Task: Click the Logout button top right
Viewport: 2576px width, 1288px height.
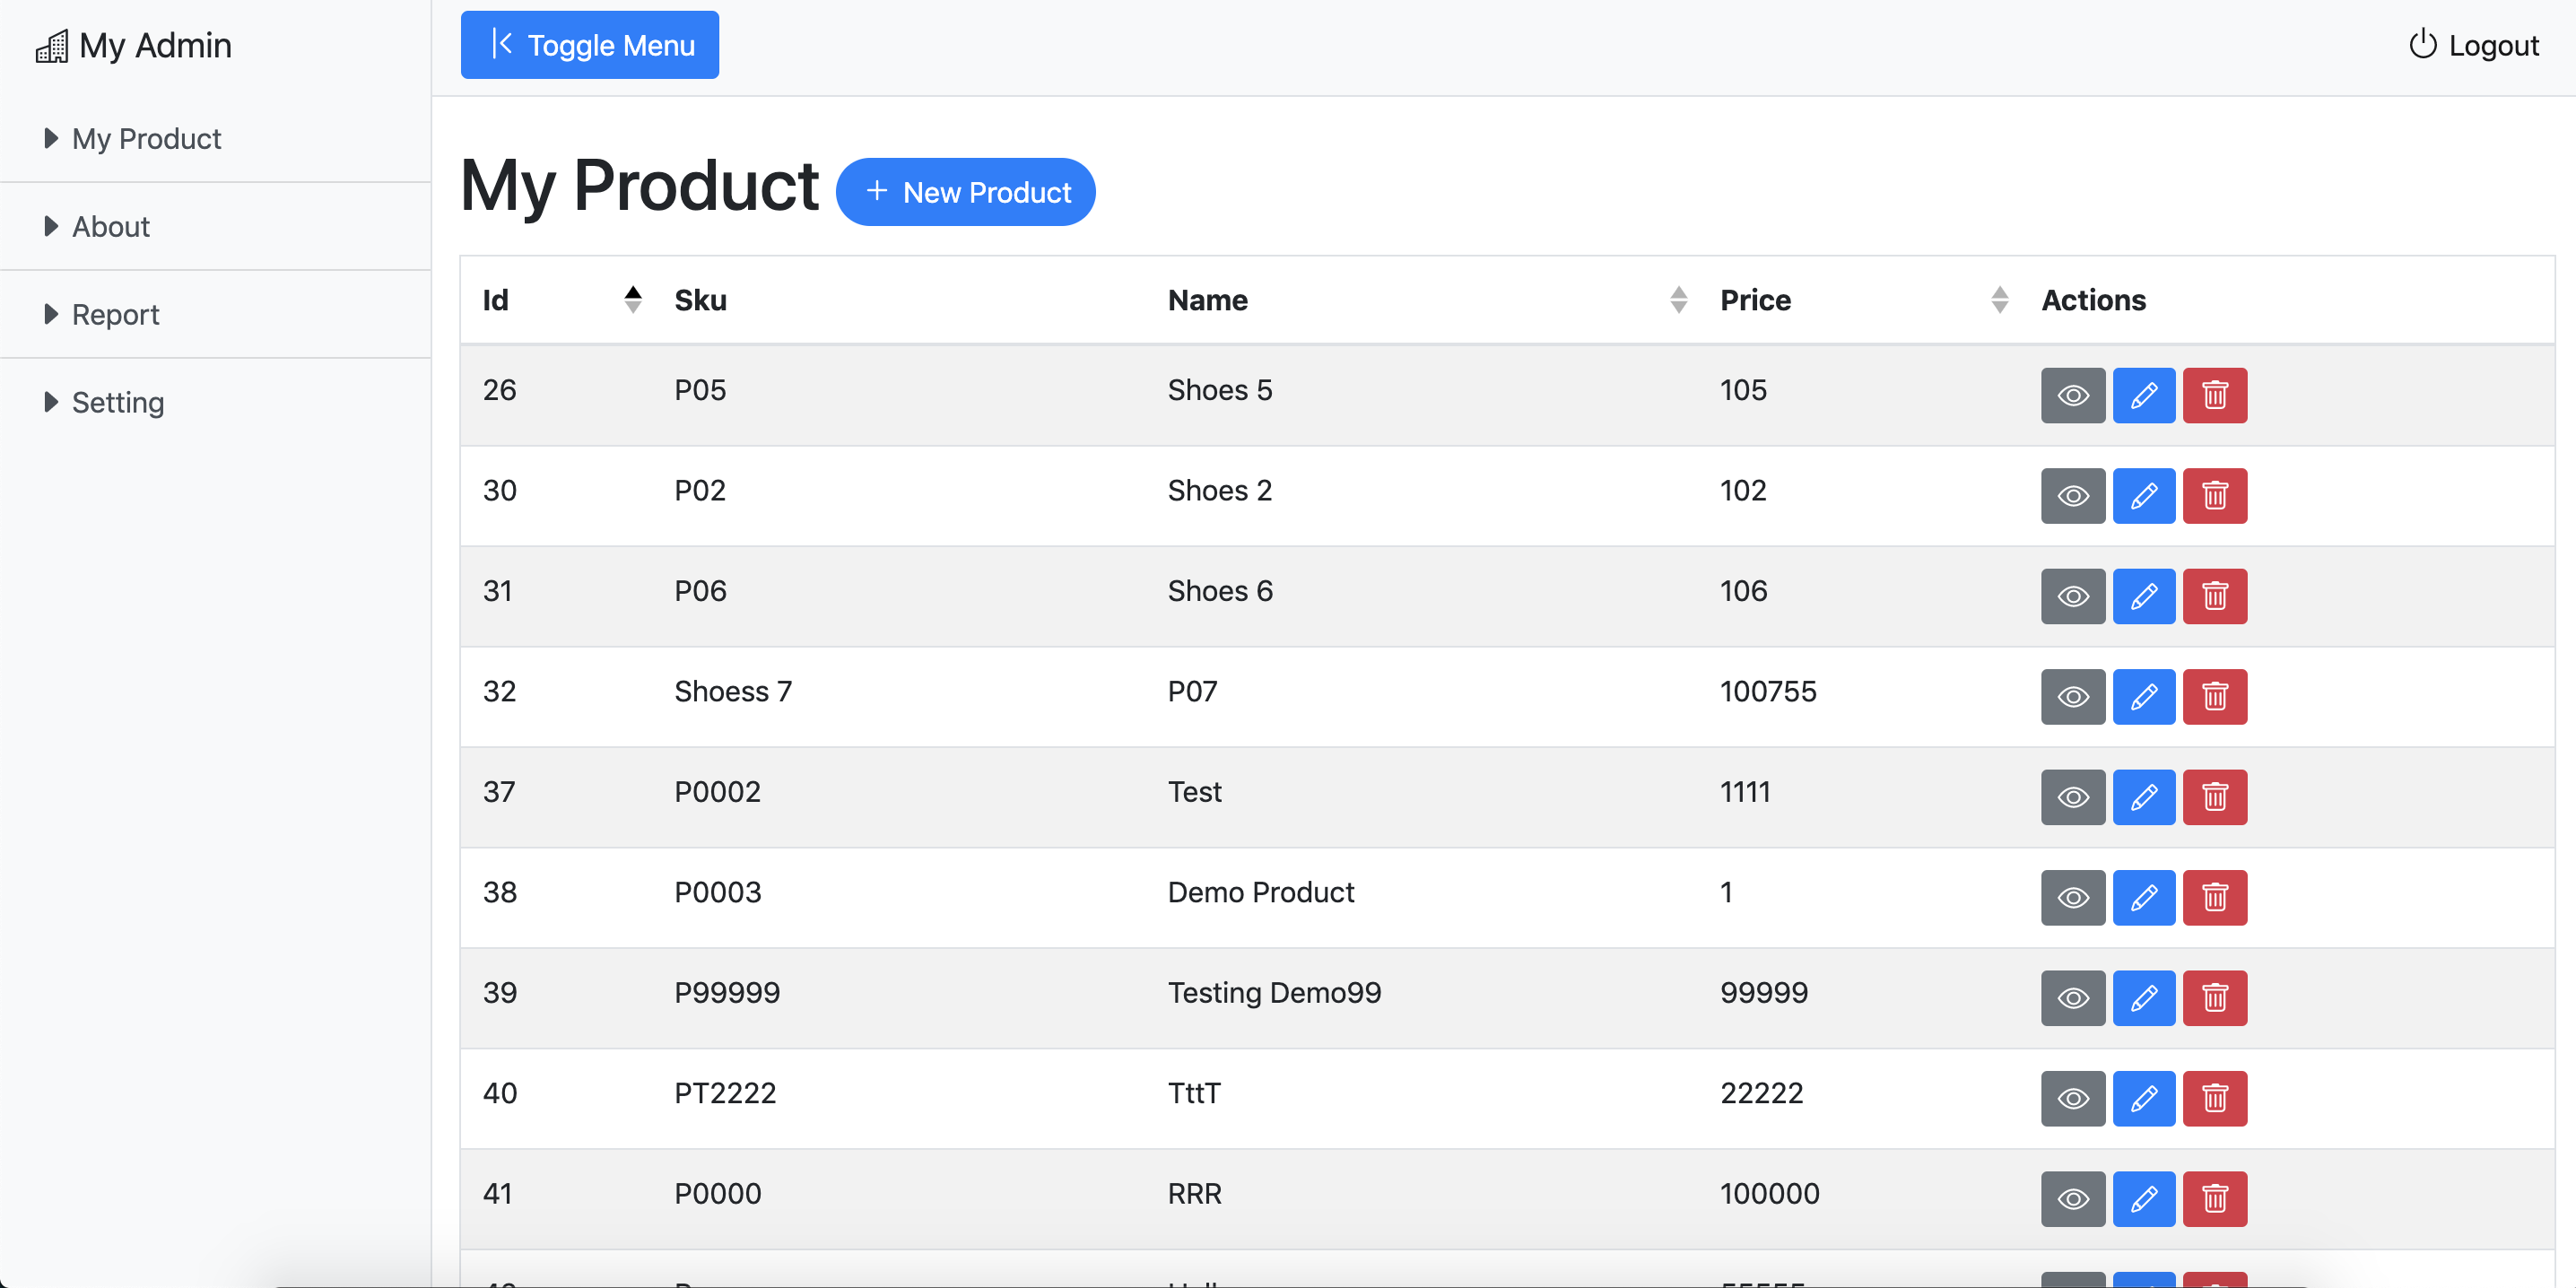Action: 2473,44
